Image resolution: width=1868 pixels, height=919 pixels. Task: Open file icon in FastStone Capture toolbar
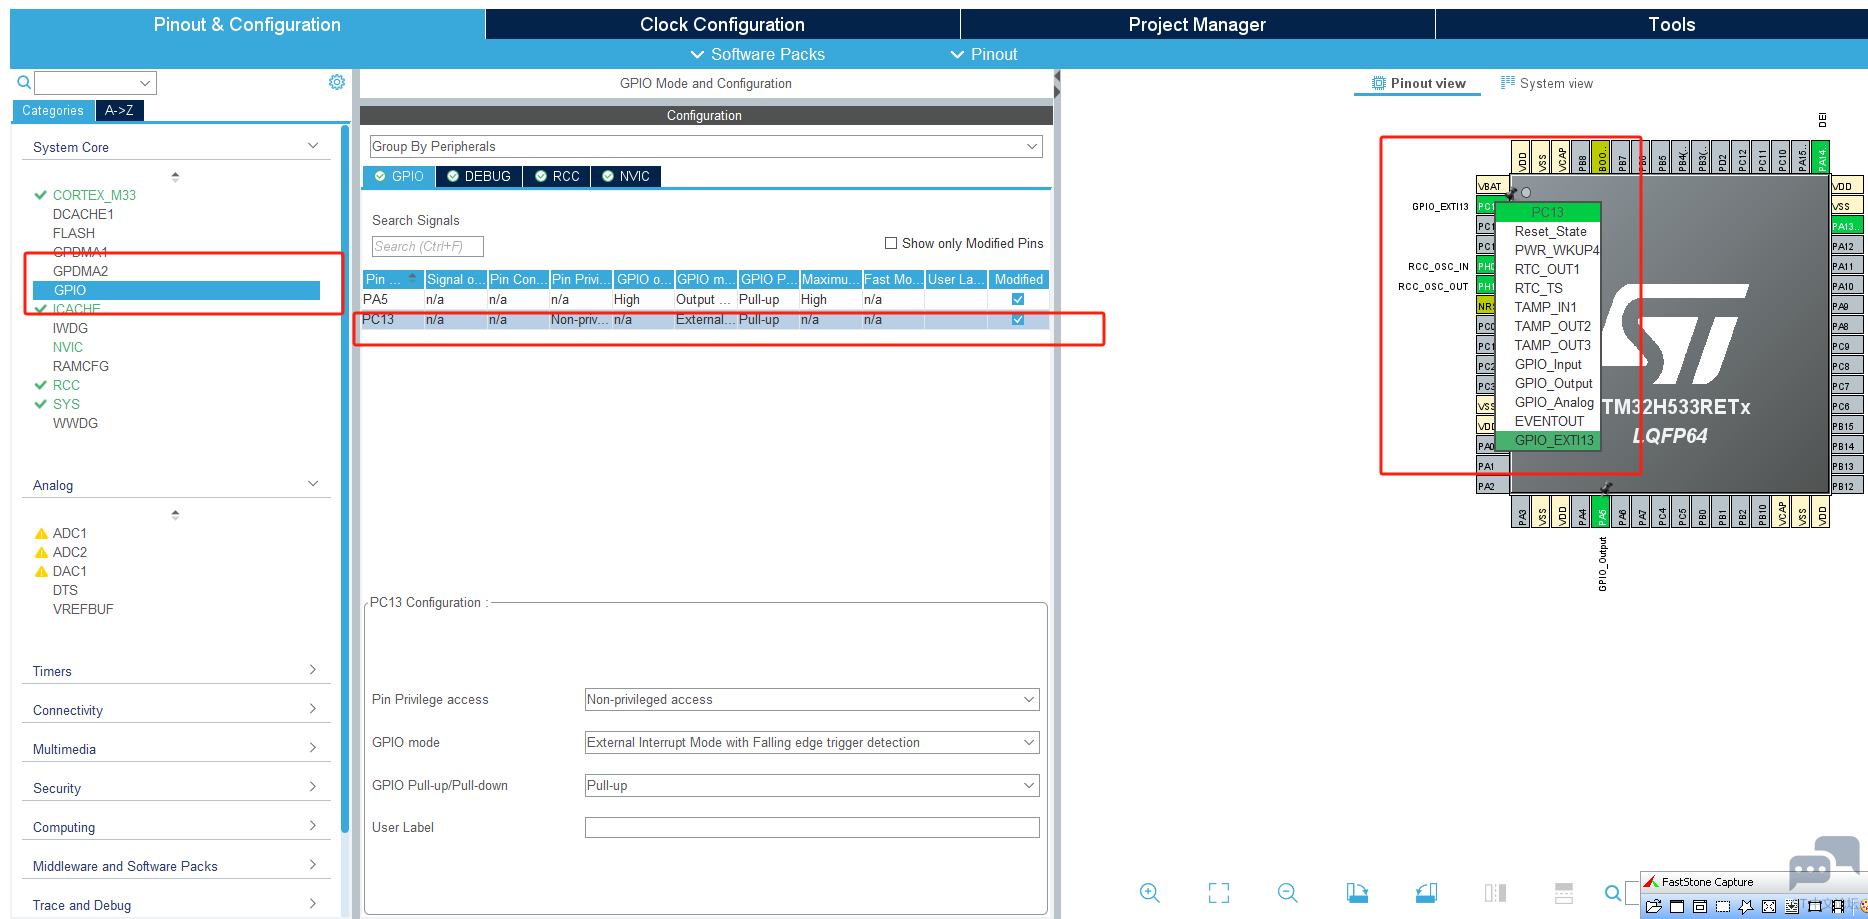pyautogui.click(x=1654, y=907)
